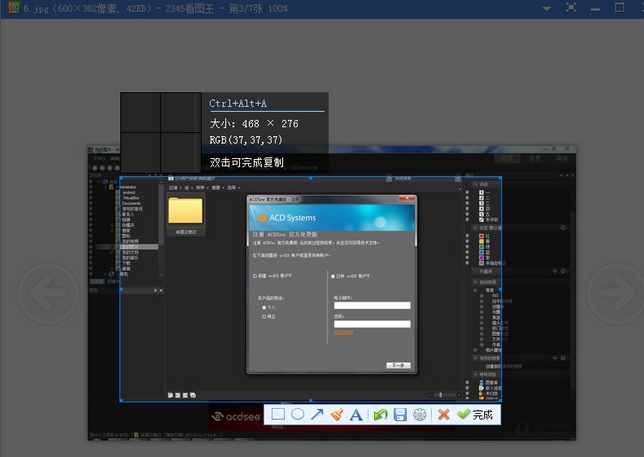Cancel the screenshot with the red X
The image size is (644, 457).
click(x=443, y=415)
